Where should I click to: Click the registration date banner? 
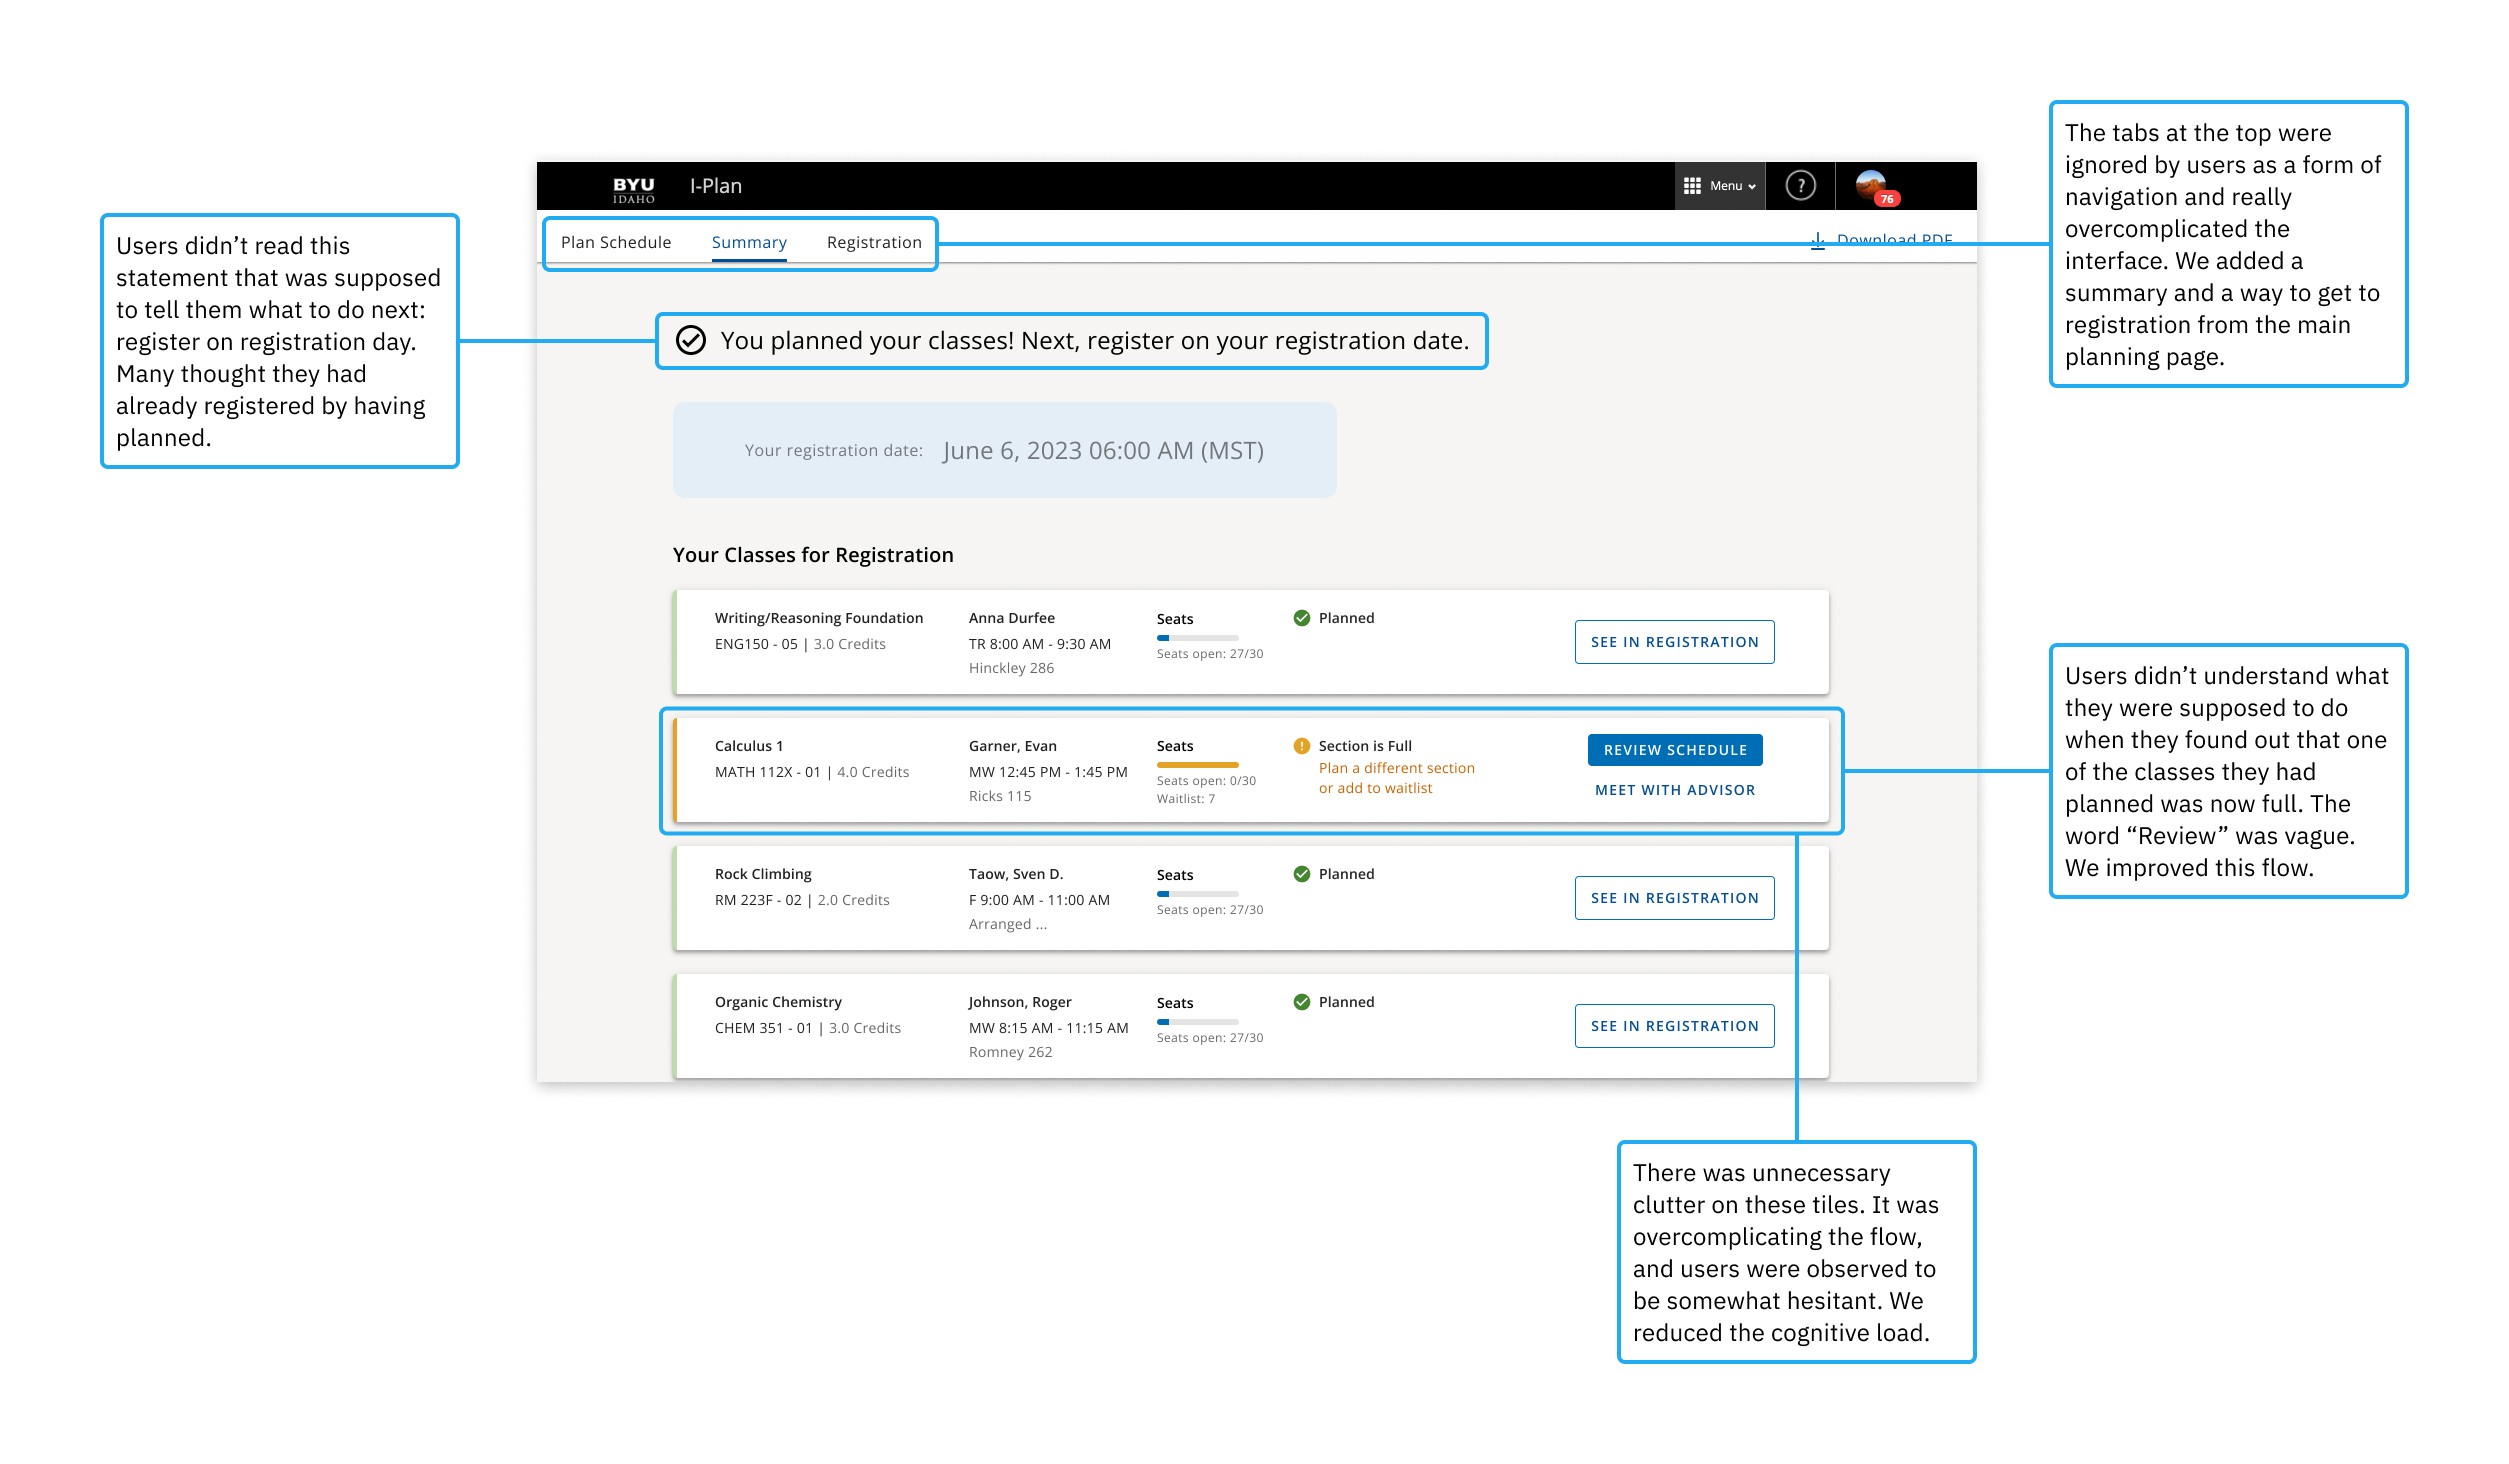pos(1003,450)
